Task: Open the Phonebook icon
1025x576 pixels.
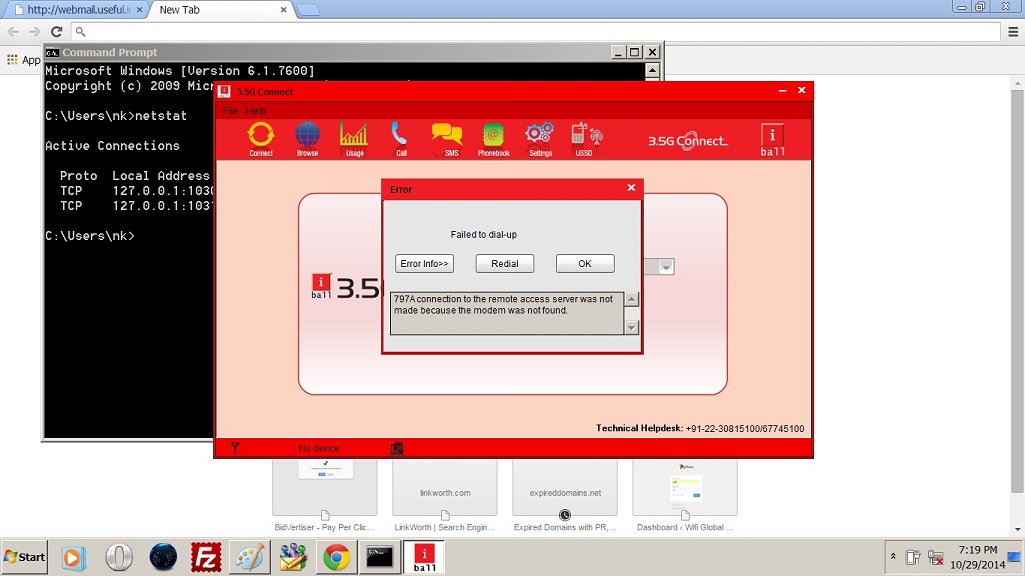Action: click(493, 138)
